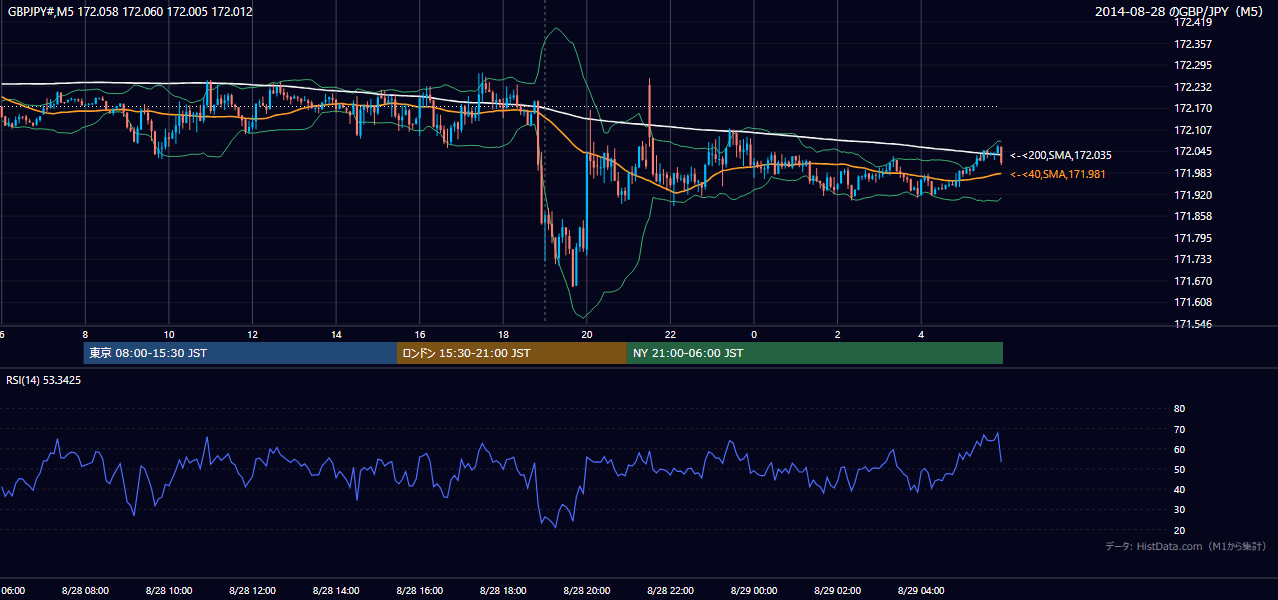Click the 200 SMA label reading 172.035
Viewport: 1278px width, 600px height.
1060,155
